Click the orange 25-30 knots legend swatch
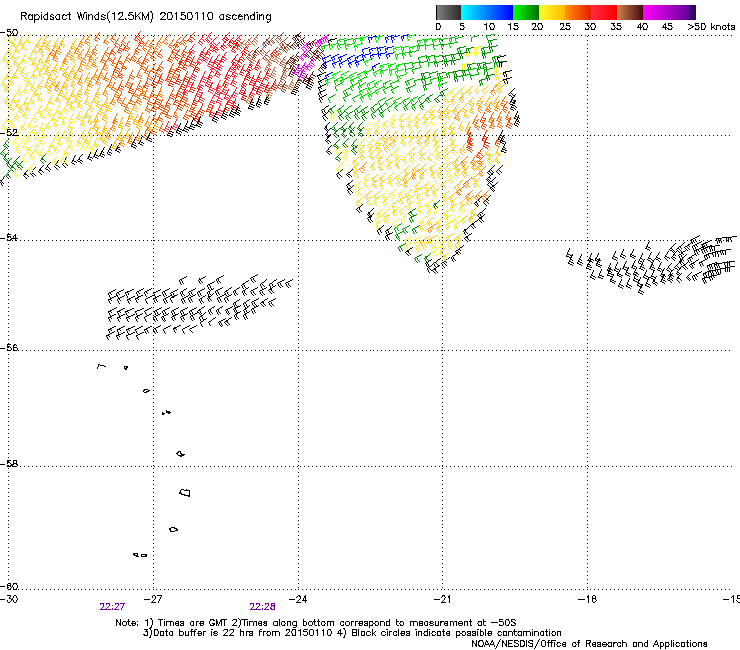Image resolution: width=740 pixels, height=650 pixels. click(x=578, y=12)
